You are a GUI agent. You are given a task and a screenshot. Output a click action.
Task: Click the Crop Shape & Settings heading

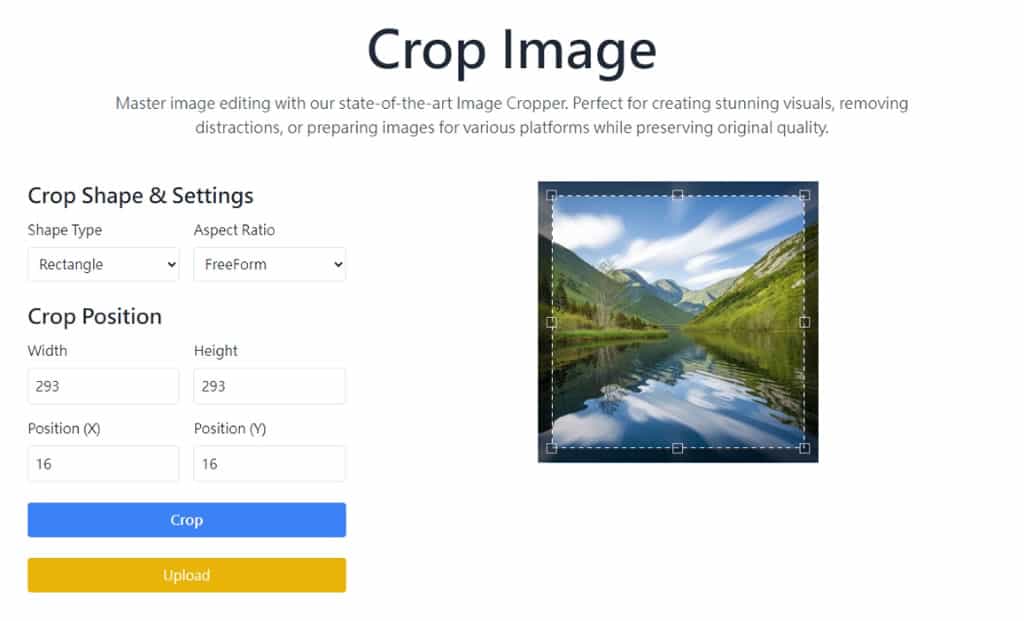tap(141, 196)
